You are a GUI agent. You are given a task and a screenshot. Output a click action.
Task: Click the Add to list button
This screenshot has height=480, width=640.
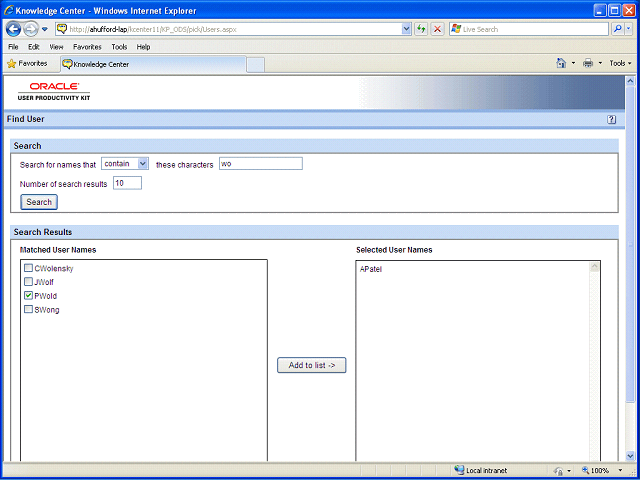pyautogui.click(x=311, y=365)
